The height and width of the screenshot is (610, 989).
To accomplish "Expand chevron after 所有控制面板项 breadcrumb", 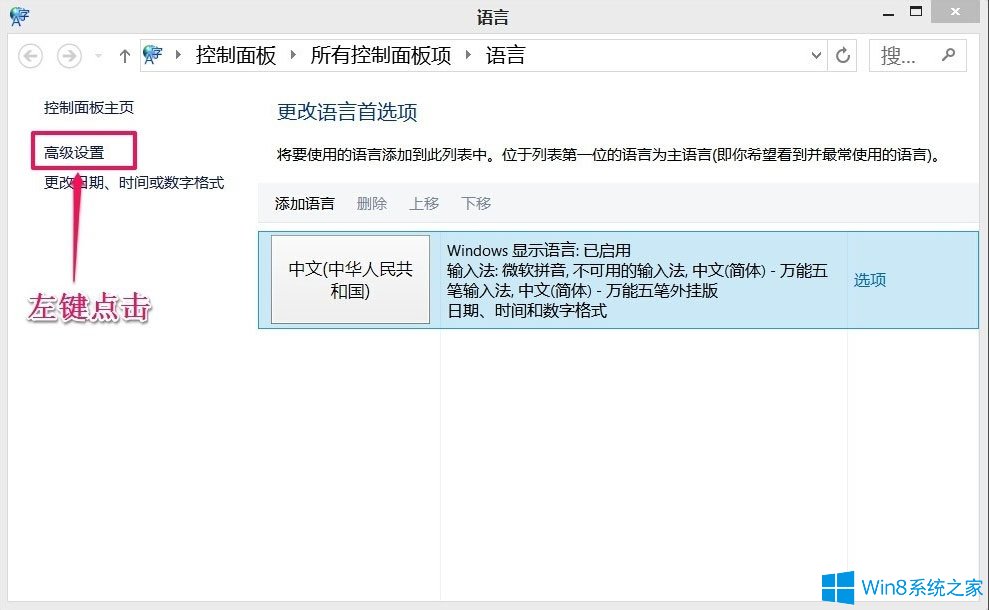I will pyautogui.click(x=468, y=55).
